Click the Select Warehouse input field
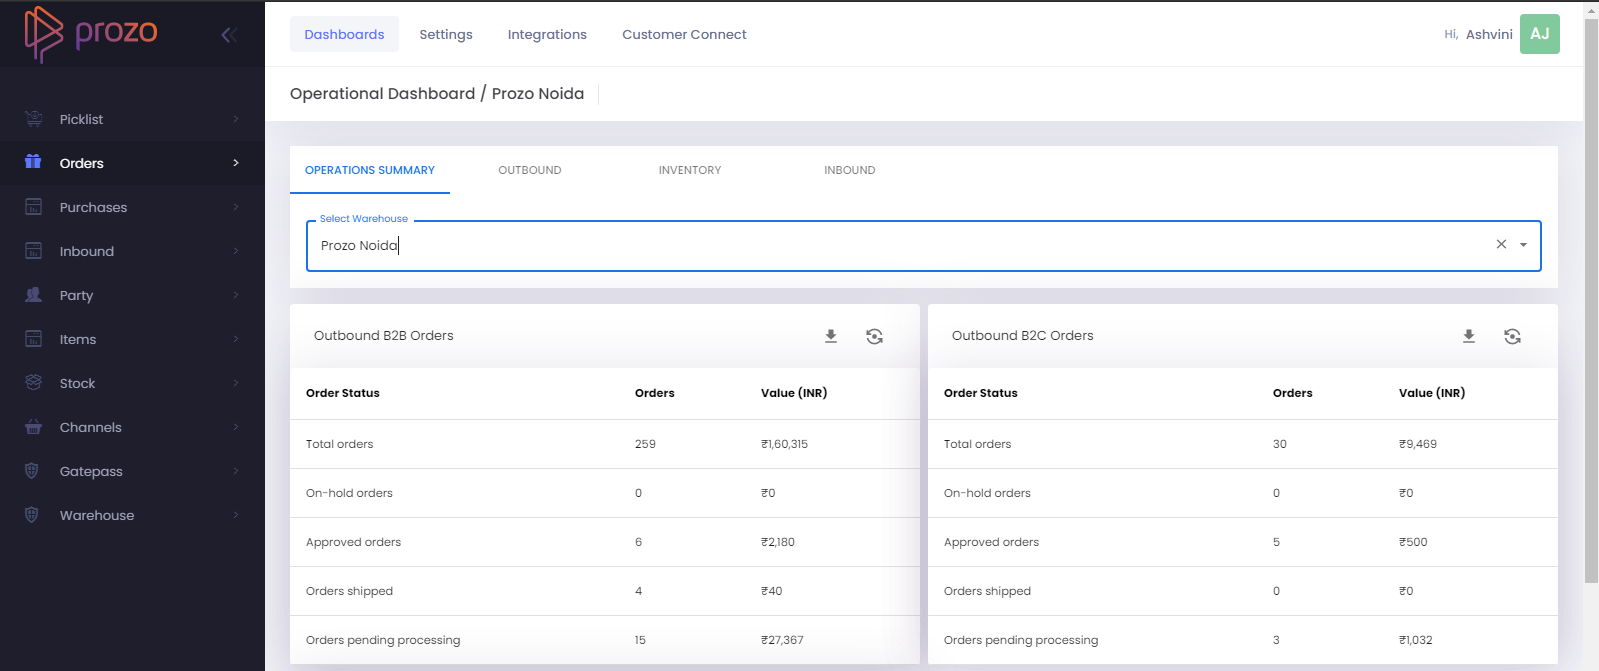 click(x=900, y=246)
